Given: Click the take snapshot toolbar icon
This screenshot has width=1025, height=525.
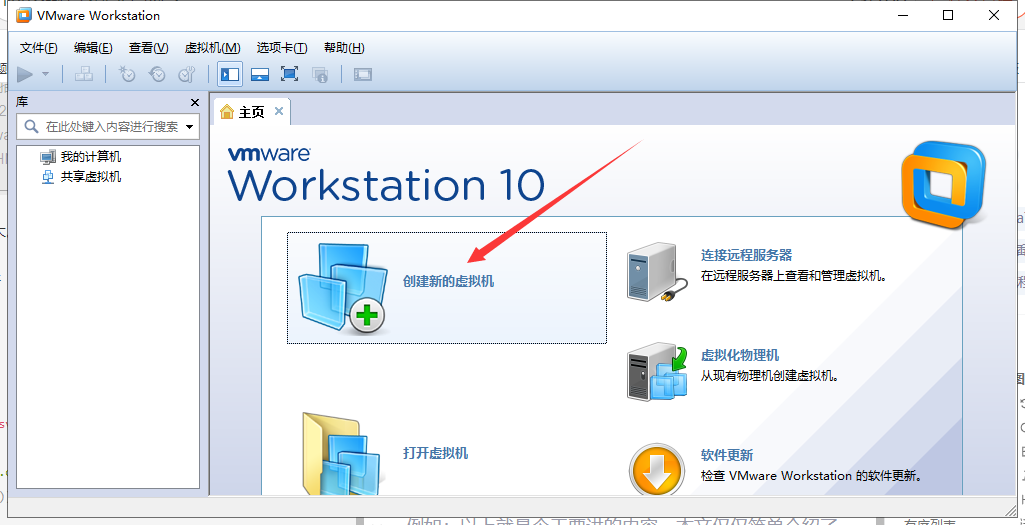Looking at the screenshot, I should click(126, 75).
